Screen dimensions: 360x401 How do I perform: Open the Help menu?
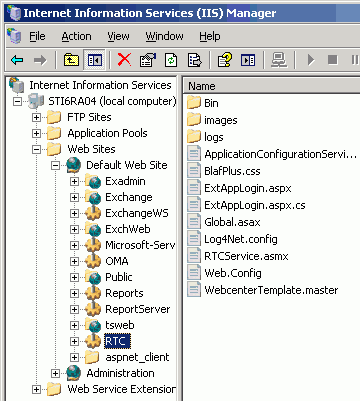pos(210,36)
